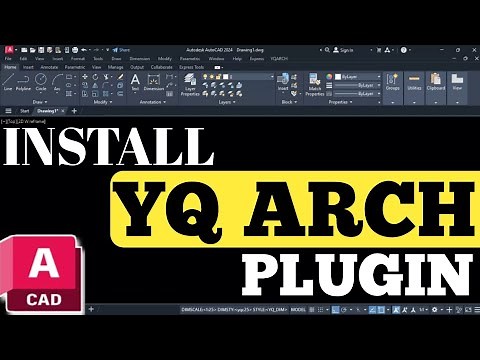Expand the Block panel
Image resolution: width=480 pixels, height=360 pixels.
[289, 102]
